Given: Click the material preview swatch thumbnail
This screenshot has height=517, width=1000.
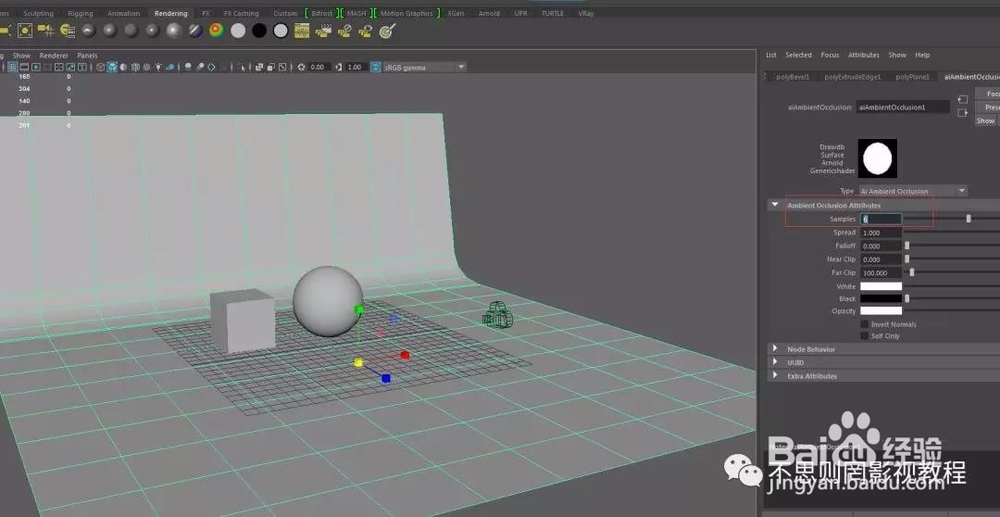Looking at the screenshot, I should tap(878, 159).
